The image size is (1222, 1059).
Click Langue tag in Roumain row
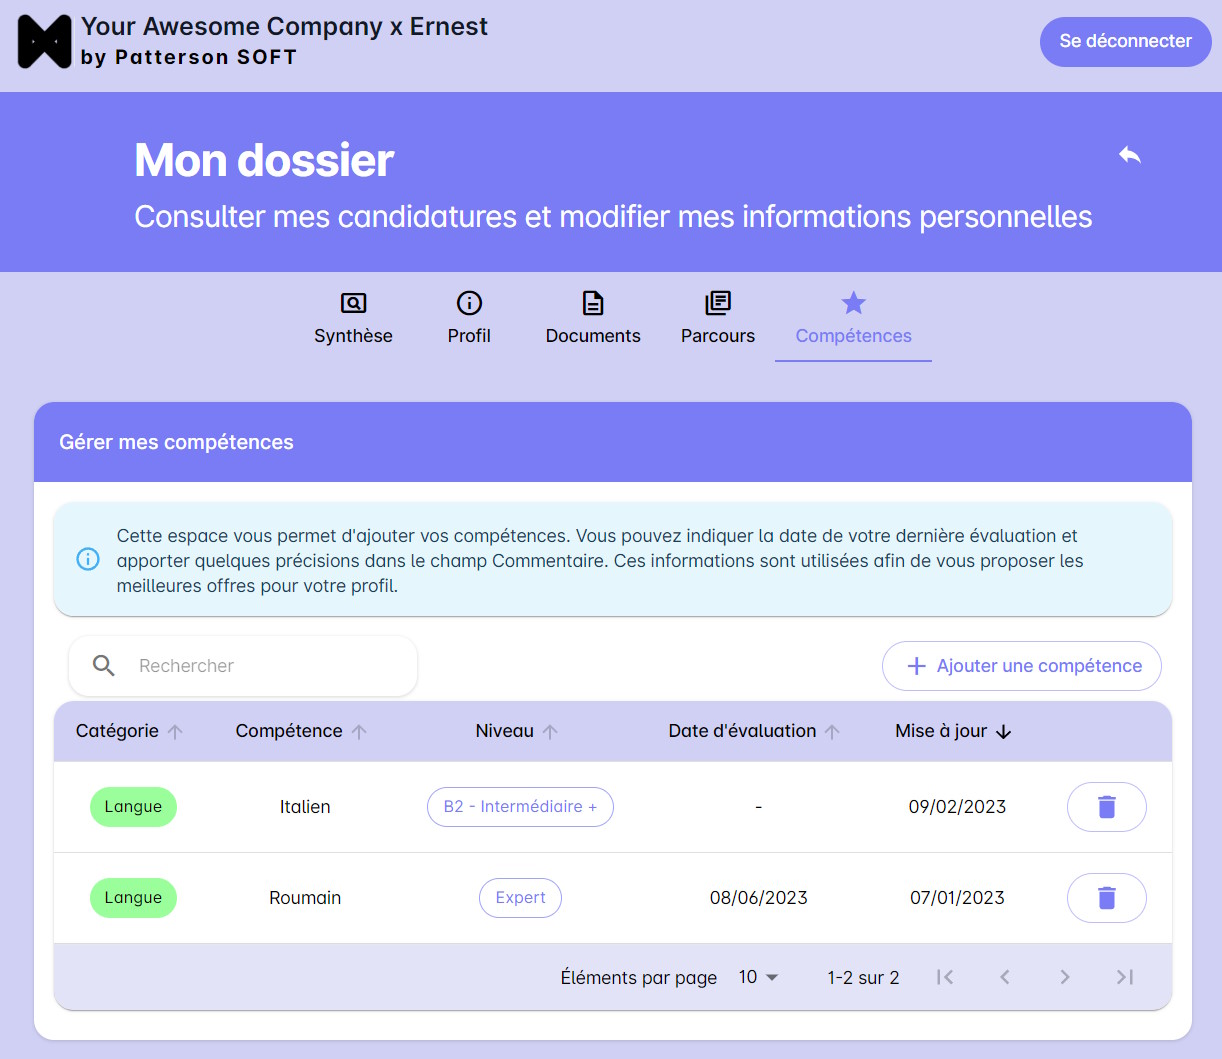(x=133, y=898)
